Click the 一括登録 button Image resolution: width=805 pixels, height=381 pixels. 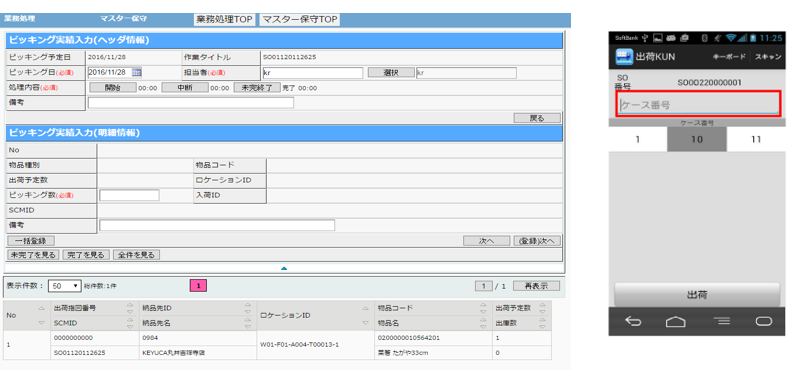[31, 241]
